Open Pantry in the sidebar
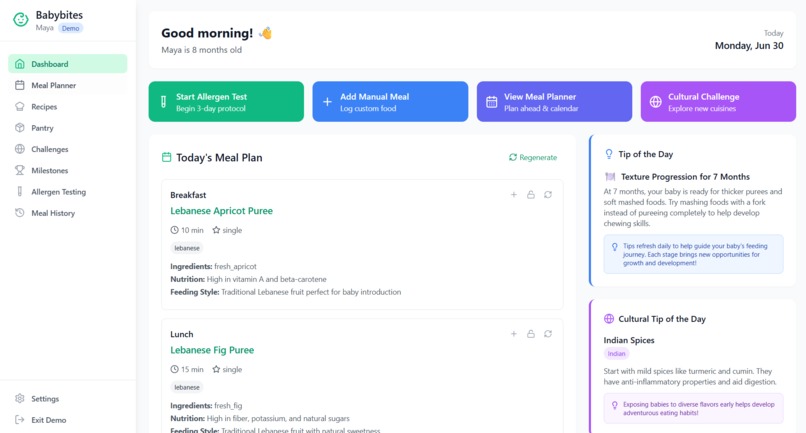806x433 pixels. pyautogui.click(x=67, y=128)
